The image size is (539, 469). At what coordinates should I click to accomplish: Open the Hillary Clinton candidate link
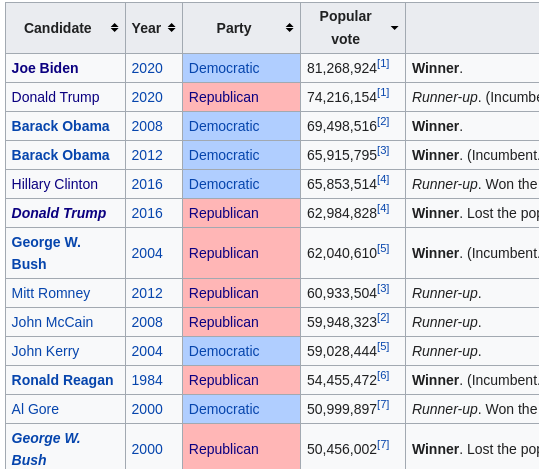click(55, 184)
